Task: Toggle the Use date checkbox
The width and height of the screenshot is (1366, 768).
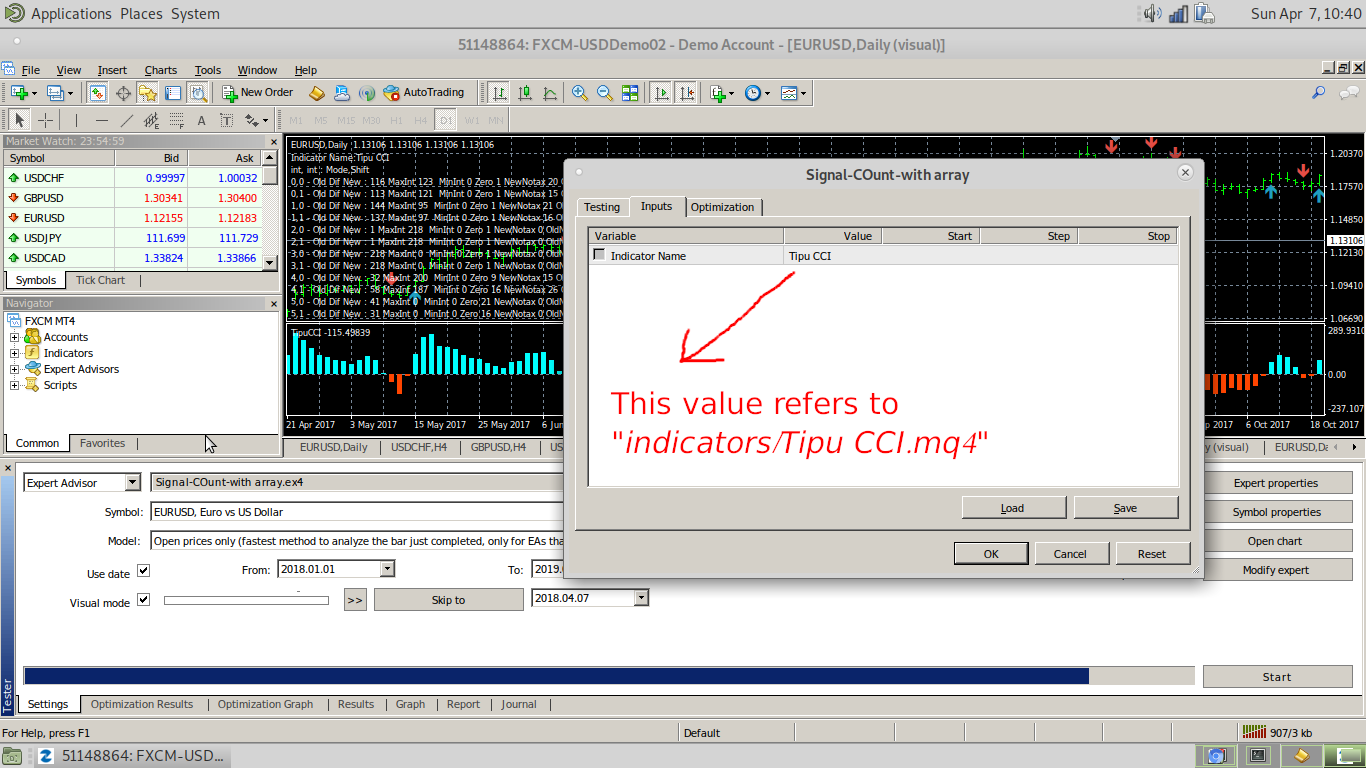Action: [x=143, y=571]
